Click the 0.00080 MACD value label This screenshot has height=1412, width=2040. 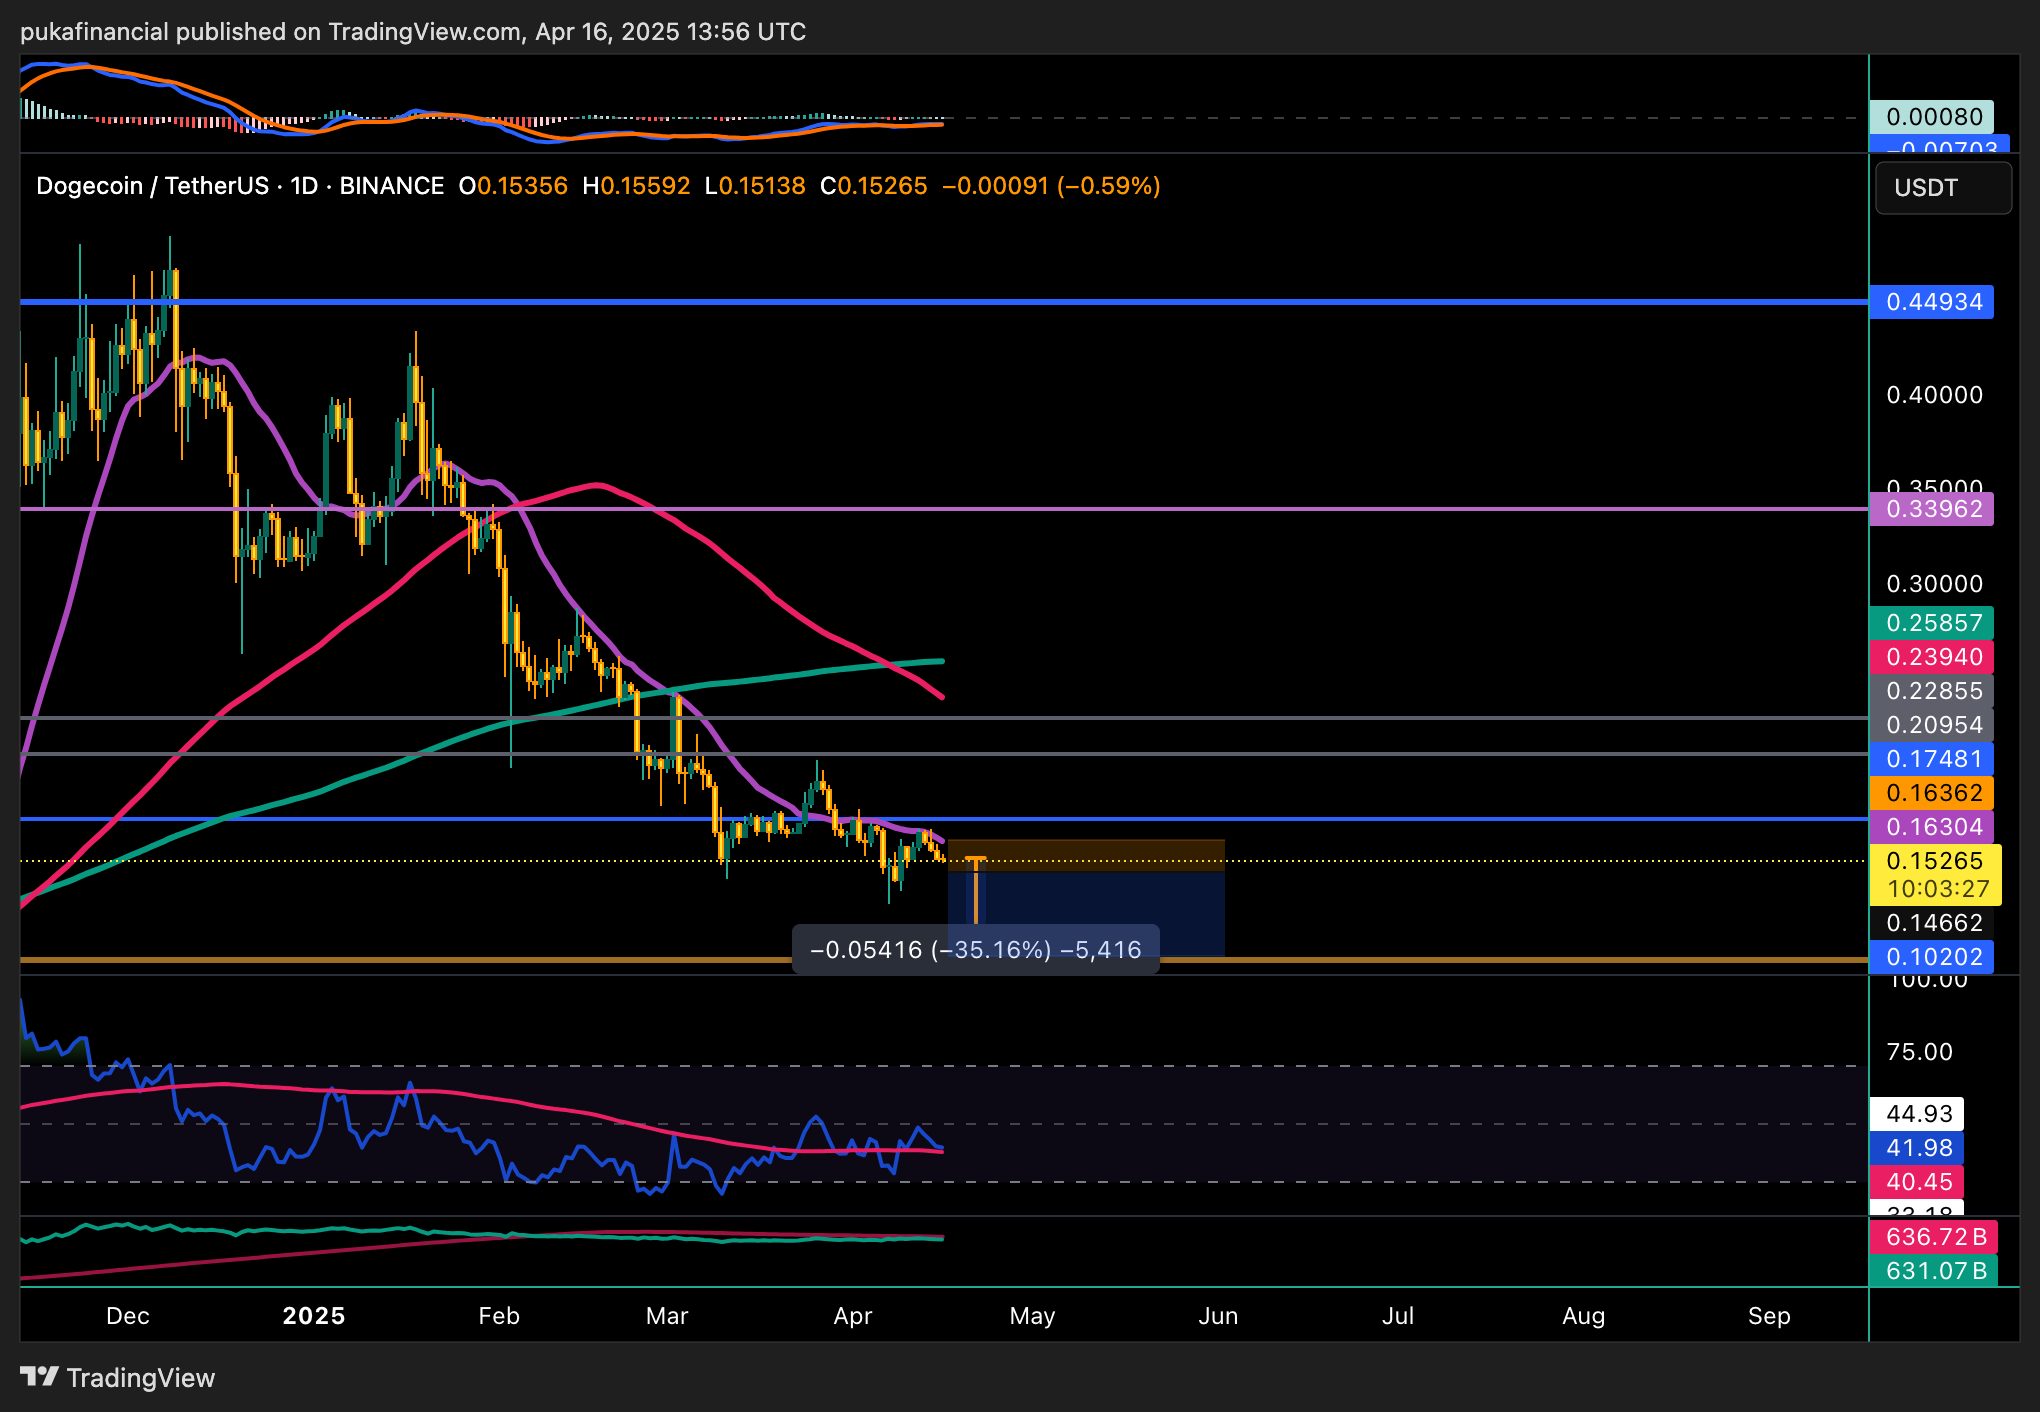coord(1931,117)
